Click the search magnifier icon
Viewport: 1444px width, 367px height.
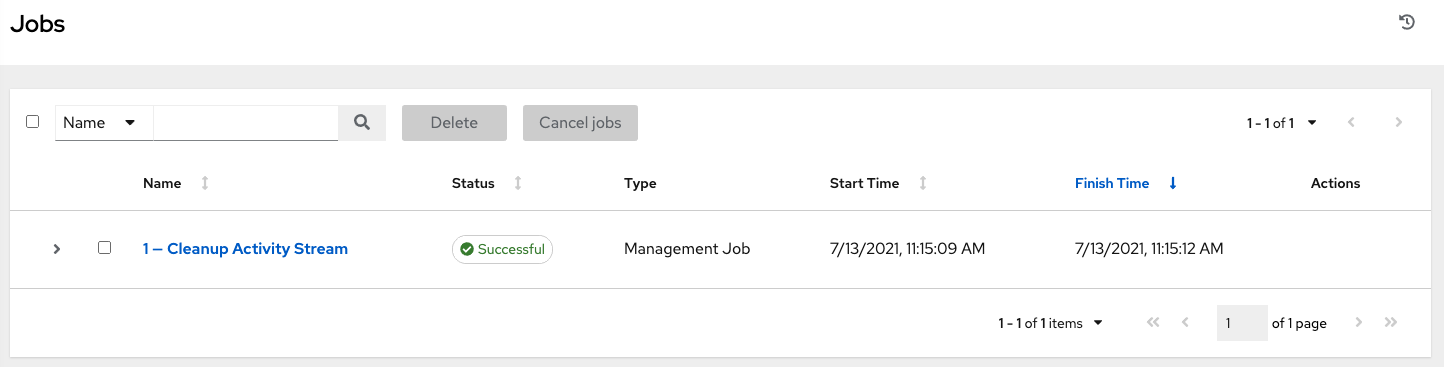pyautogui.click(x=362, y=123)
